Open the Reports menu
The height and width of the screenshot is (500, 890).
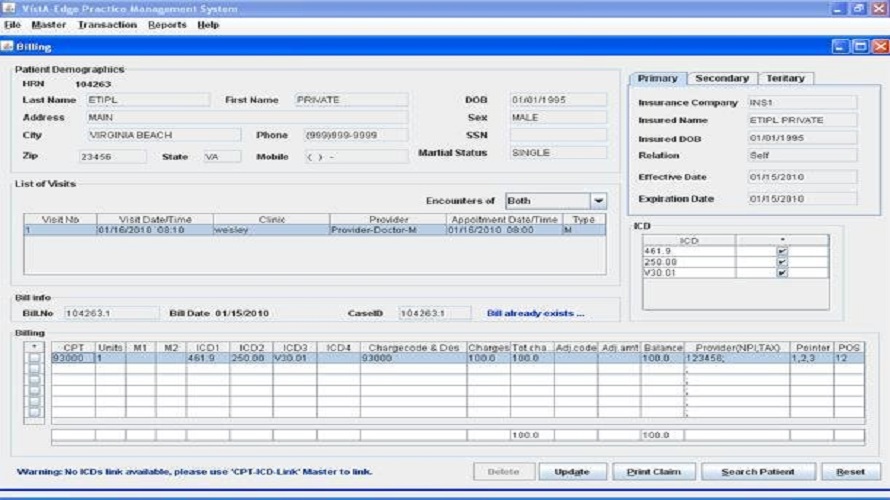tap(167, 25)
